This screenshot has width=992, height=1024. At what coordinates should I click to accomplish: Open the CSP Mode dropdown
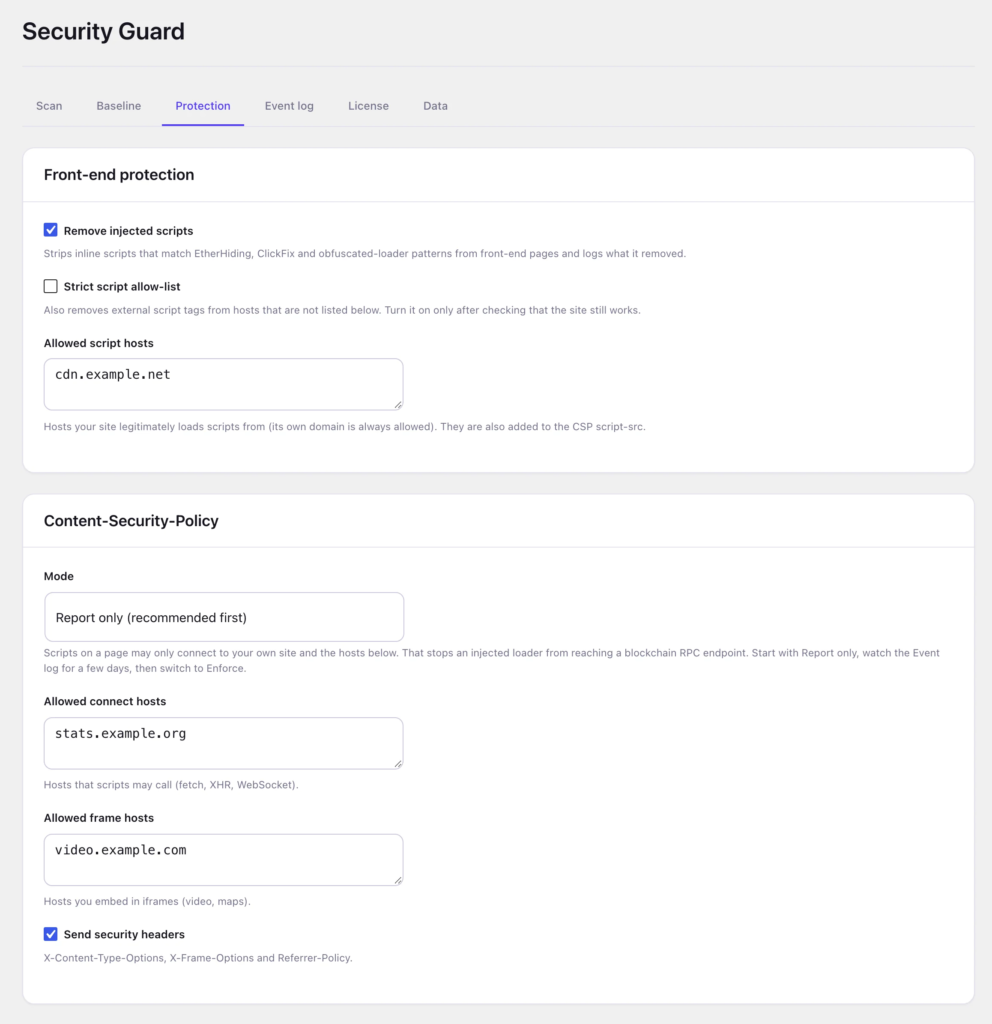pyautogui.click(x=224, y=617)
